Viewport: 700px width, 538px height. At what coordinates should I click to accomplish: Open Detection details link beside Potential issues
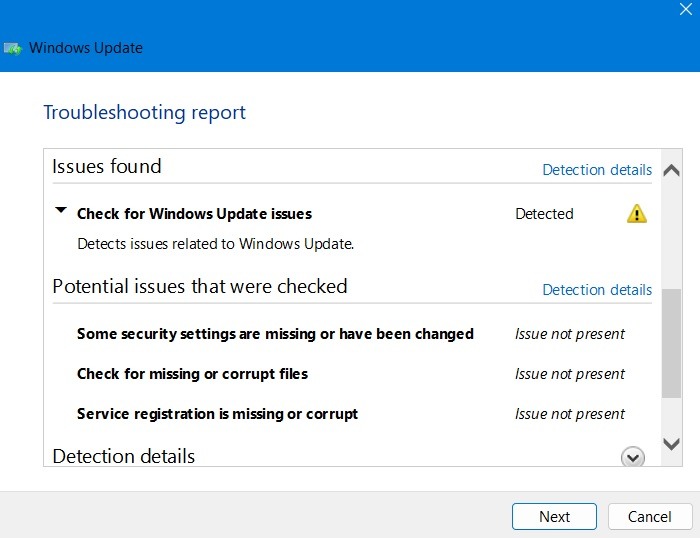click(x=597, y=290)
